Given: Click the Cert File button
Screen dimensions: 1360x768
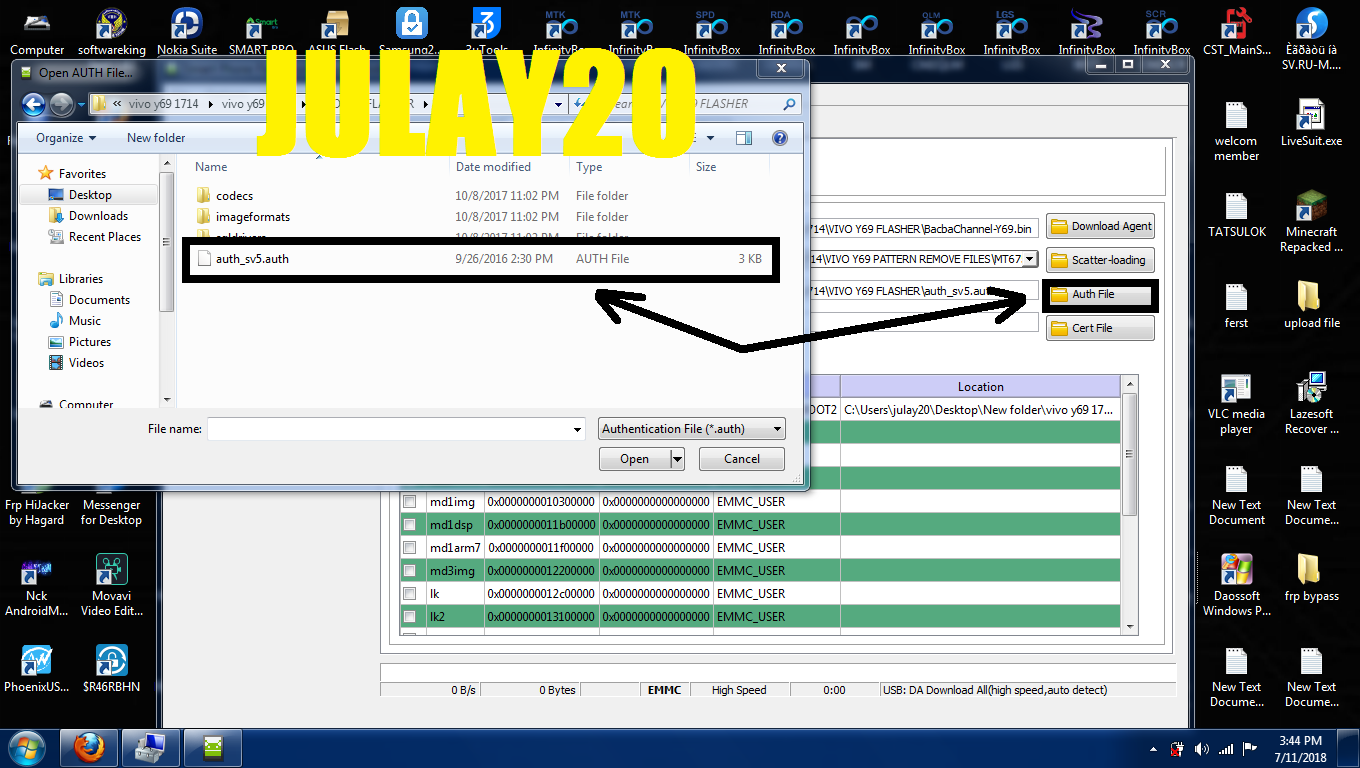Looking at the screenshot, I should [1100, 328].
